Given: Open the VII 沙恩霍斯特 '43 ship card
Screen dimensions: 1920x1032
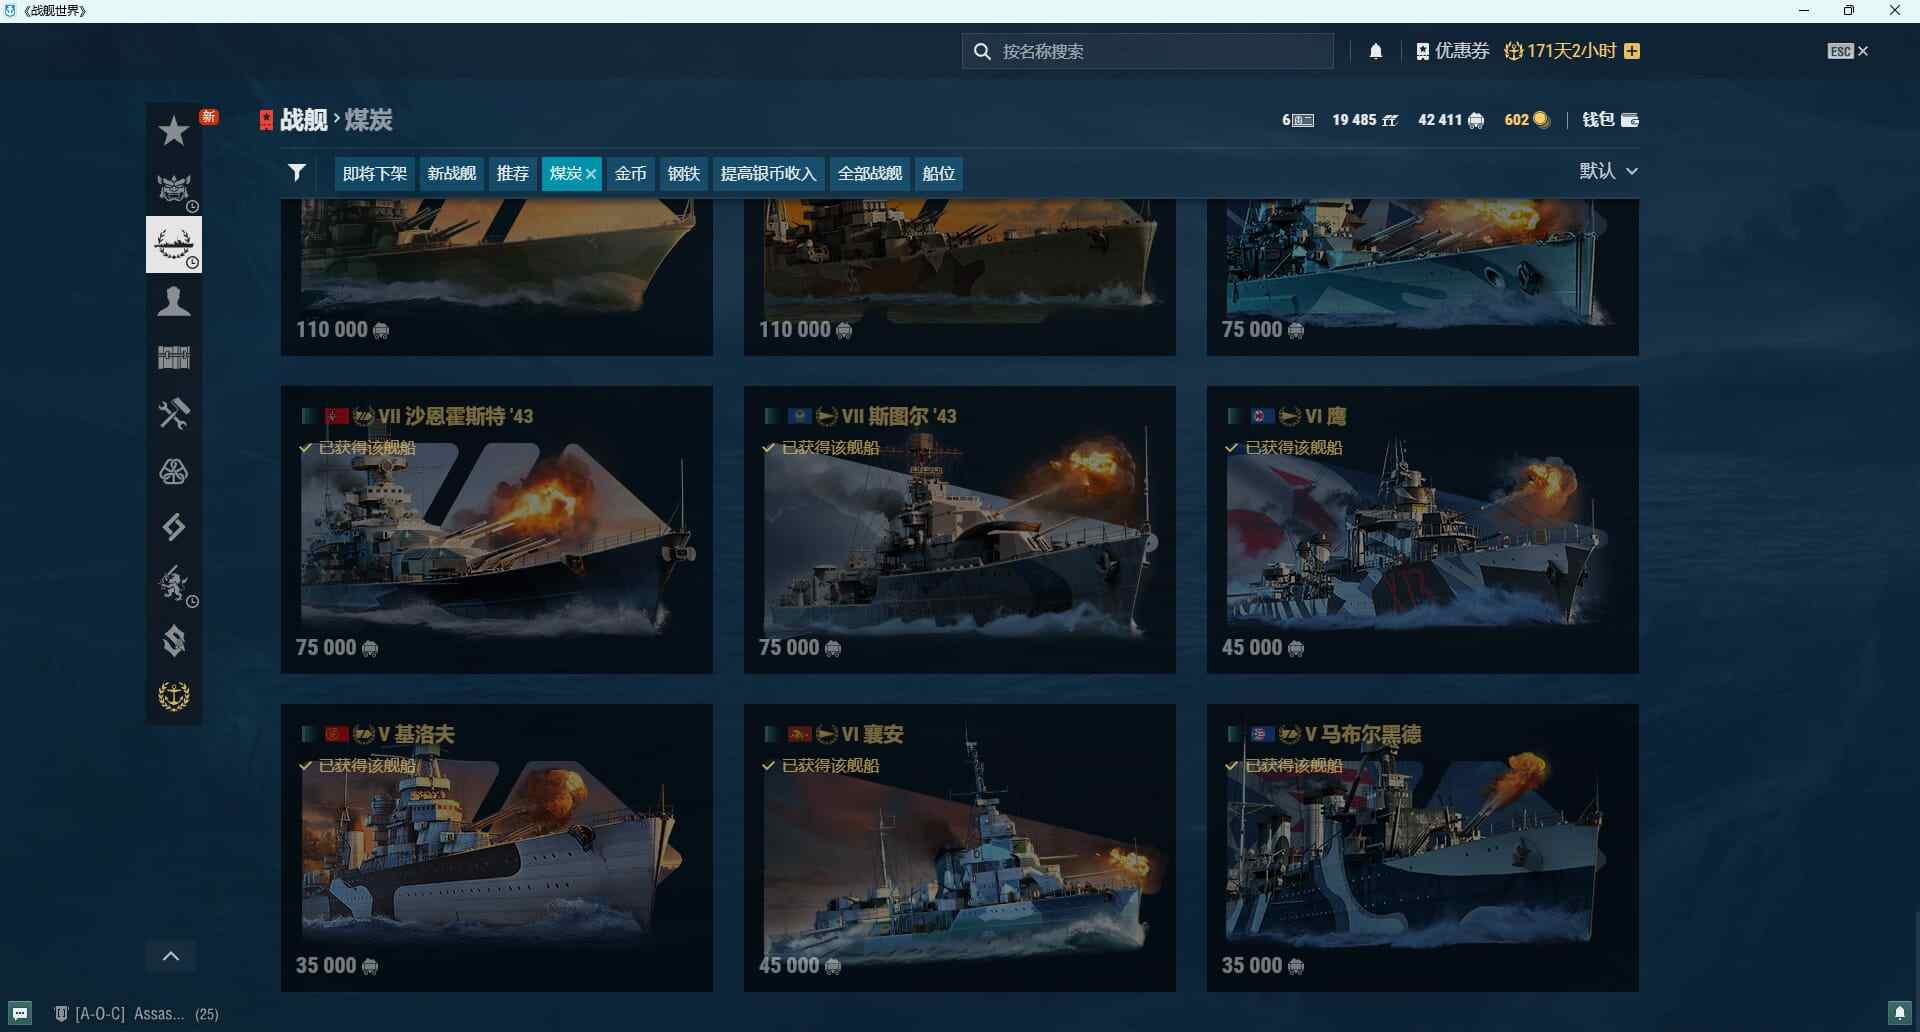Looking at the screenshot, I should pos(497,530).
